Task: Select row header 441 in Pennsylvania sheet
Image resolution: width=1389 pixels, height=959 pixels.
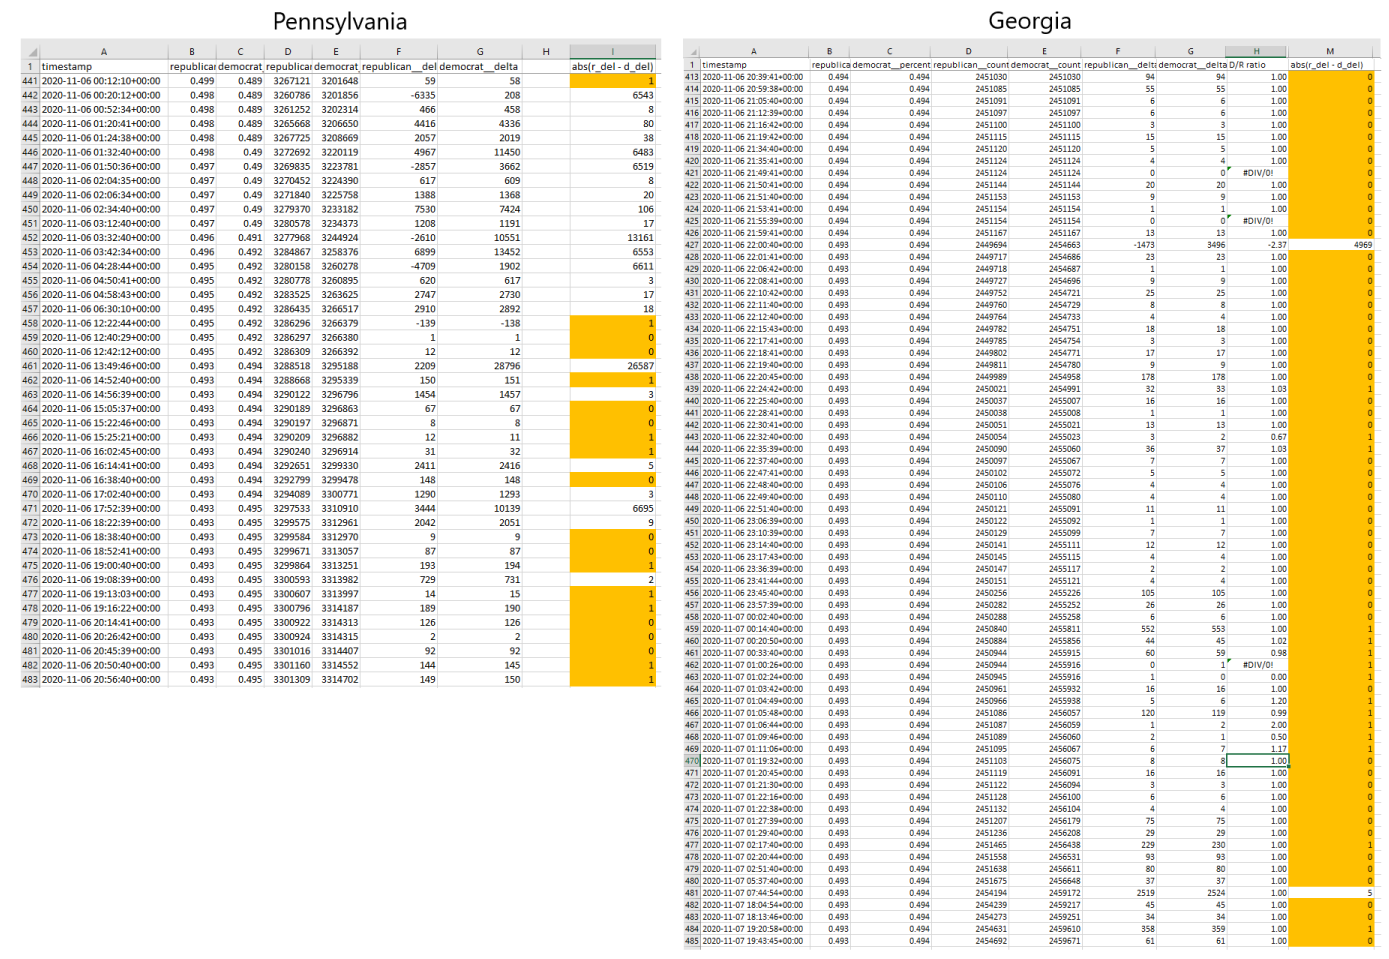Action: tap(30, 81)
